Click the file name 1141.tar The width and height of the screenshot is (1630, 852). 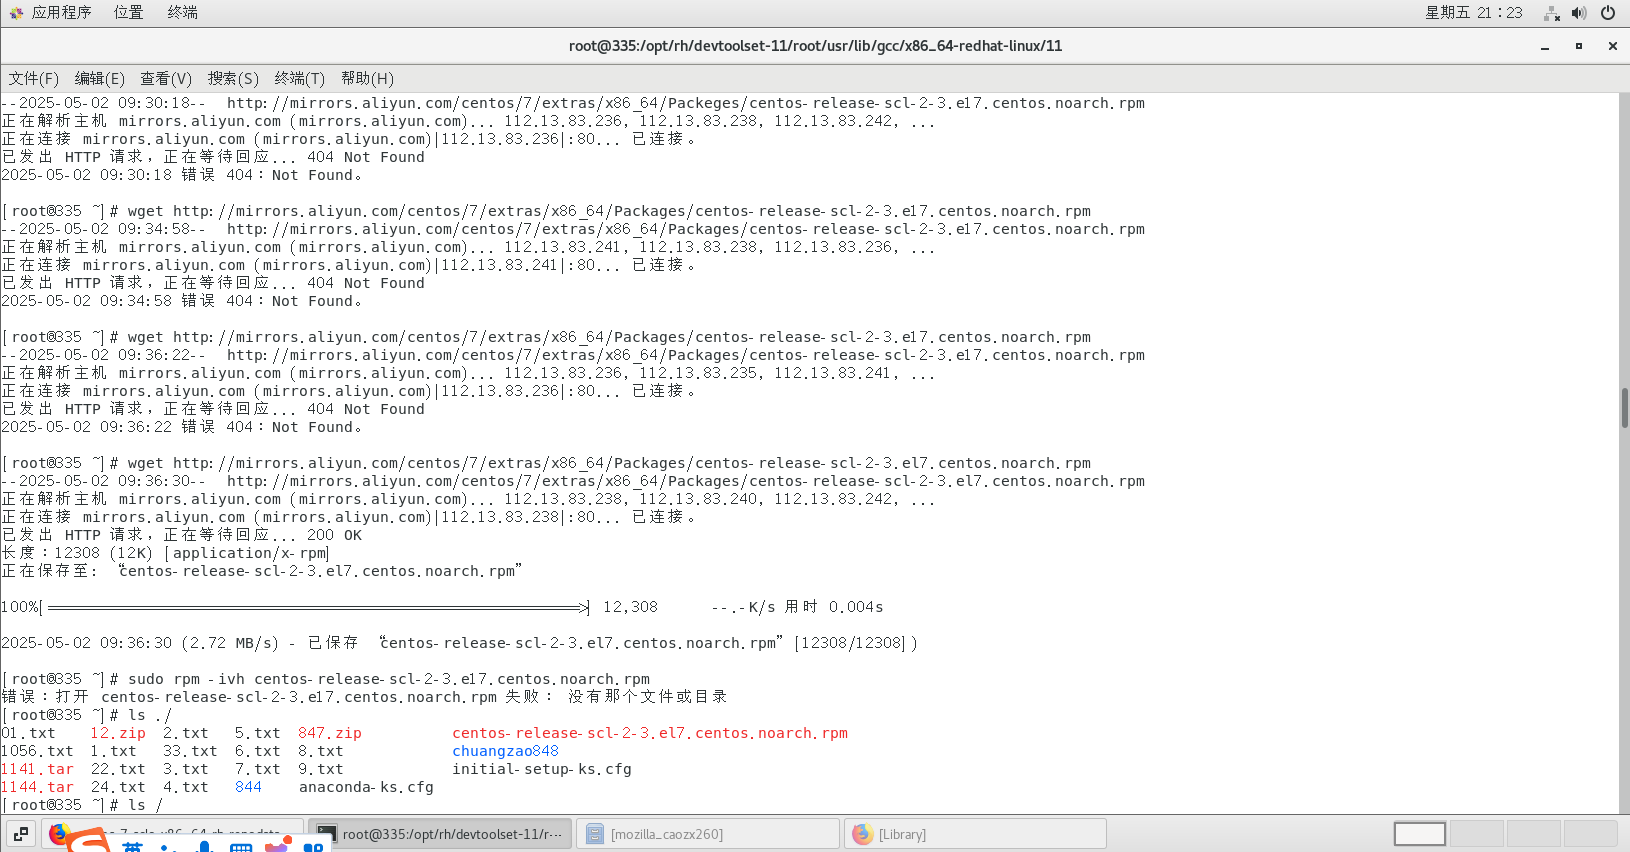pyautogui.click(x=37, y=769)
